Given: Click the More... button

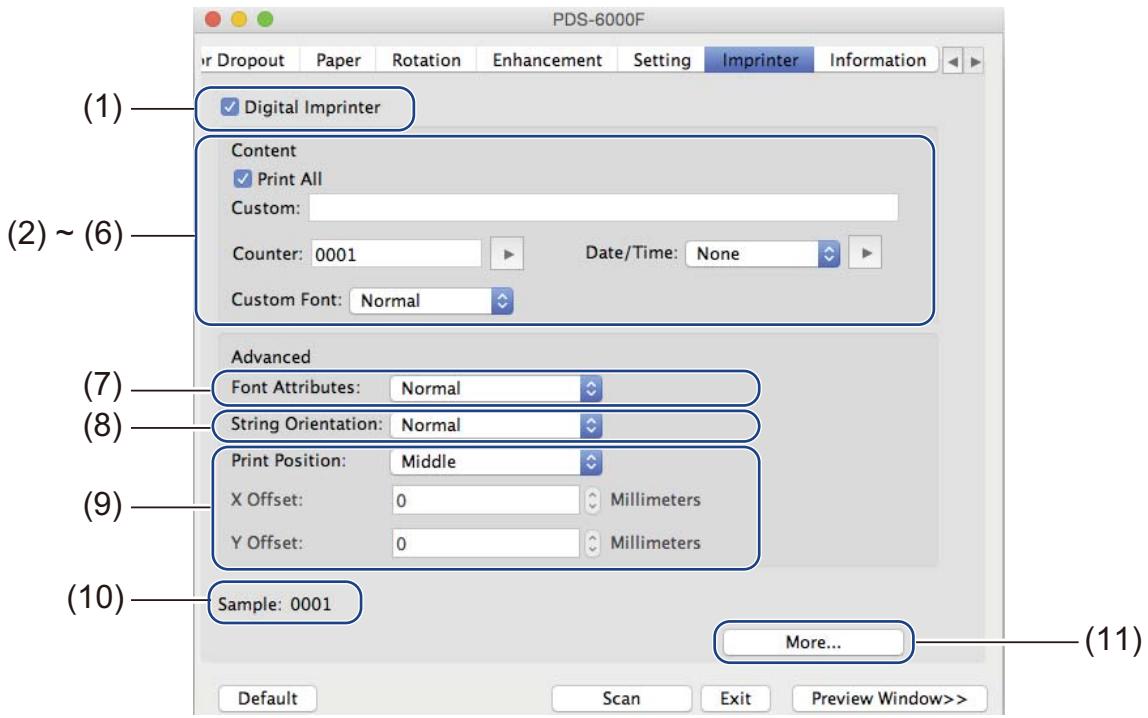Looking at the screenshot, I should tap(813, 643).
